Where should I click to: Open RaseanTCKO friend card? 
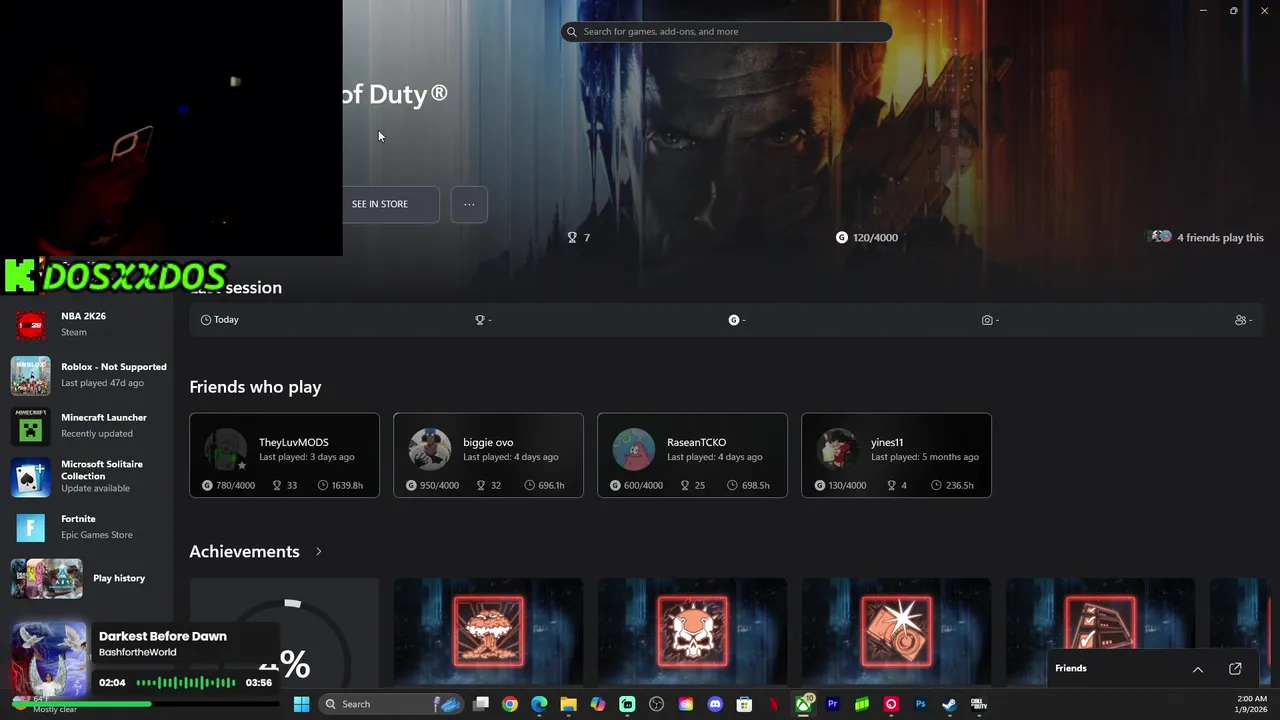click(693, 455)
